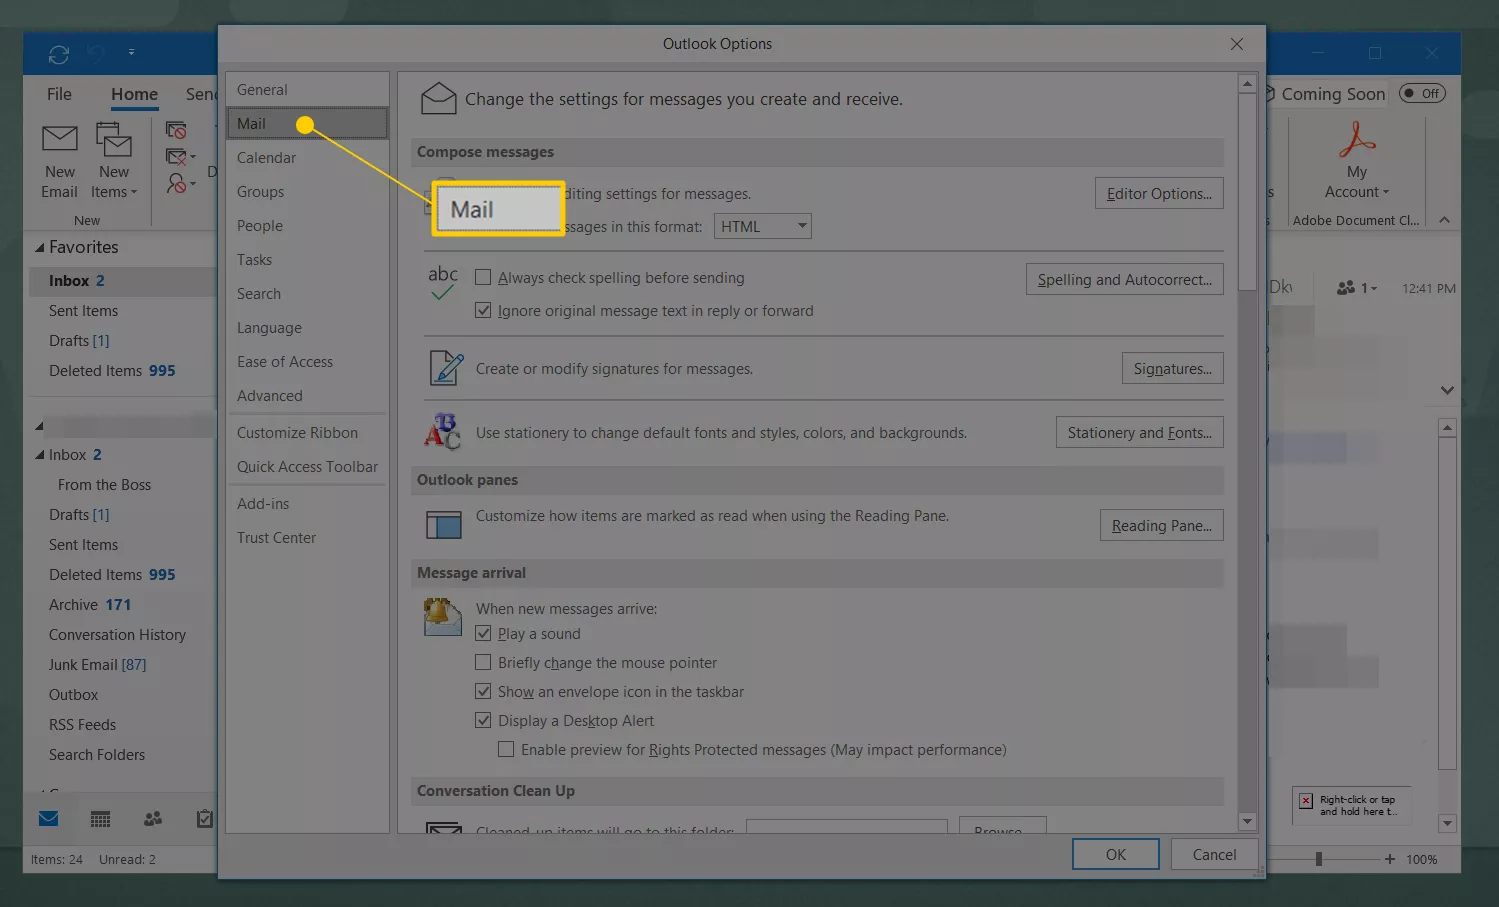This screenshot has width=1499, height=907.
Task: Open the From the Boss folder
Action: click(x=104, y=484)
